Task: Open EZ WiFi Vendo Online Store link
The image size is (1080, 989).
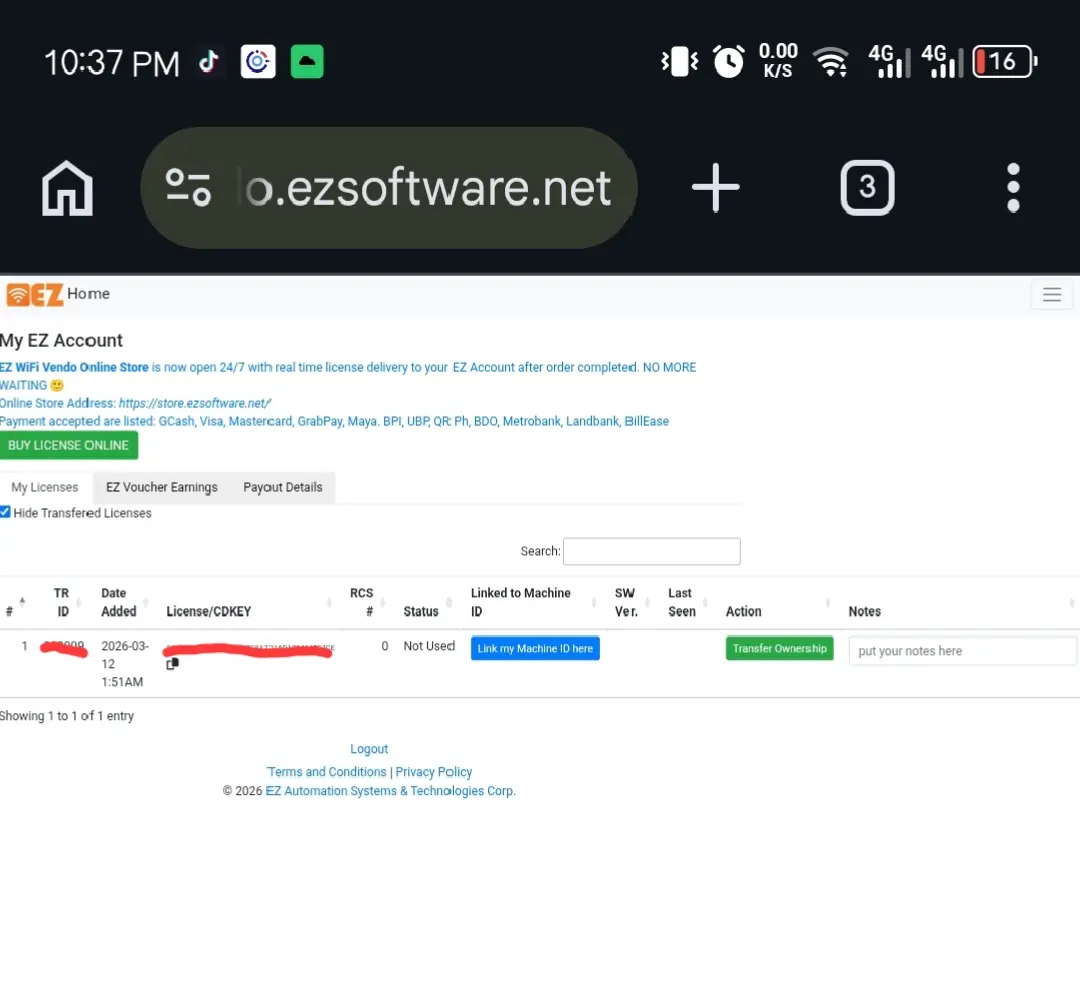Action: coord(74,367)
